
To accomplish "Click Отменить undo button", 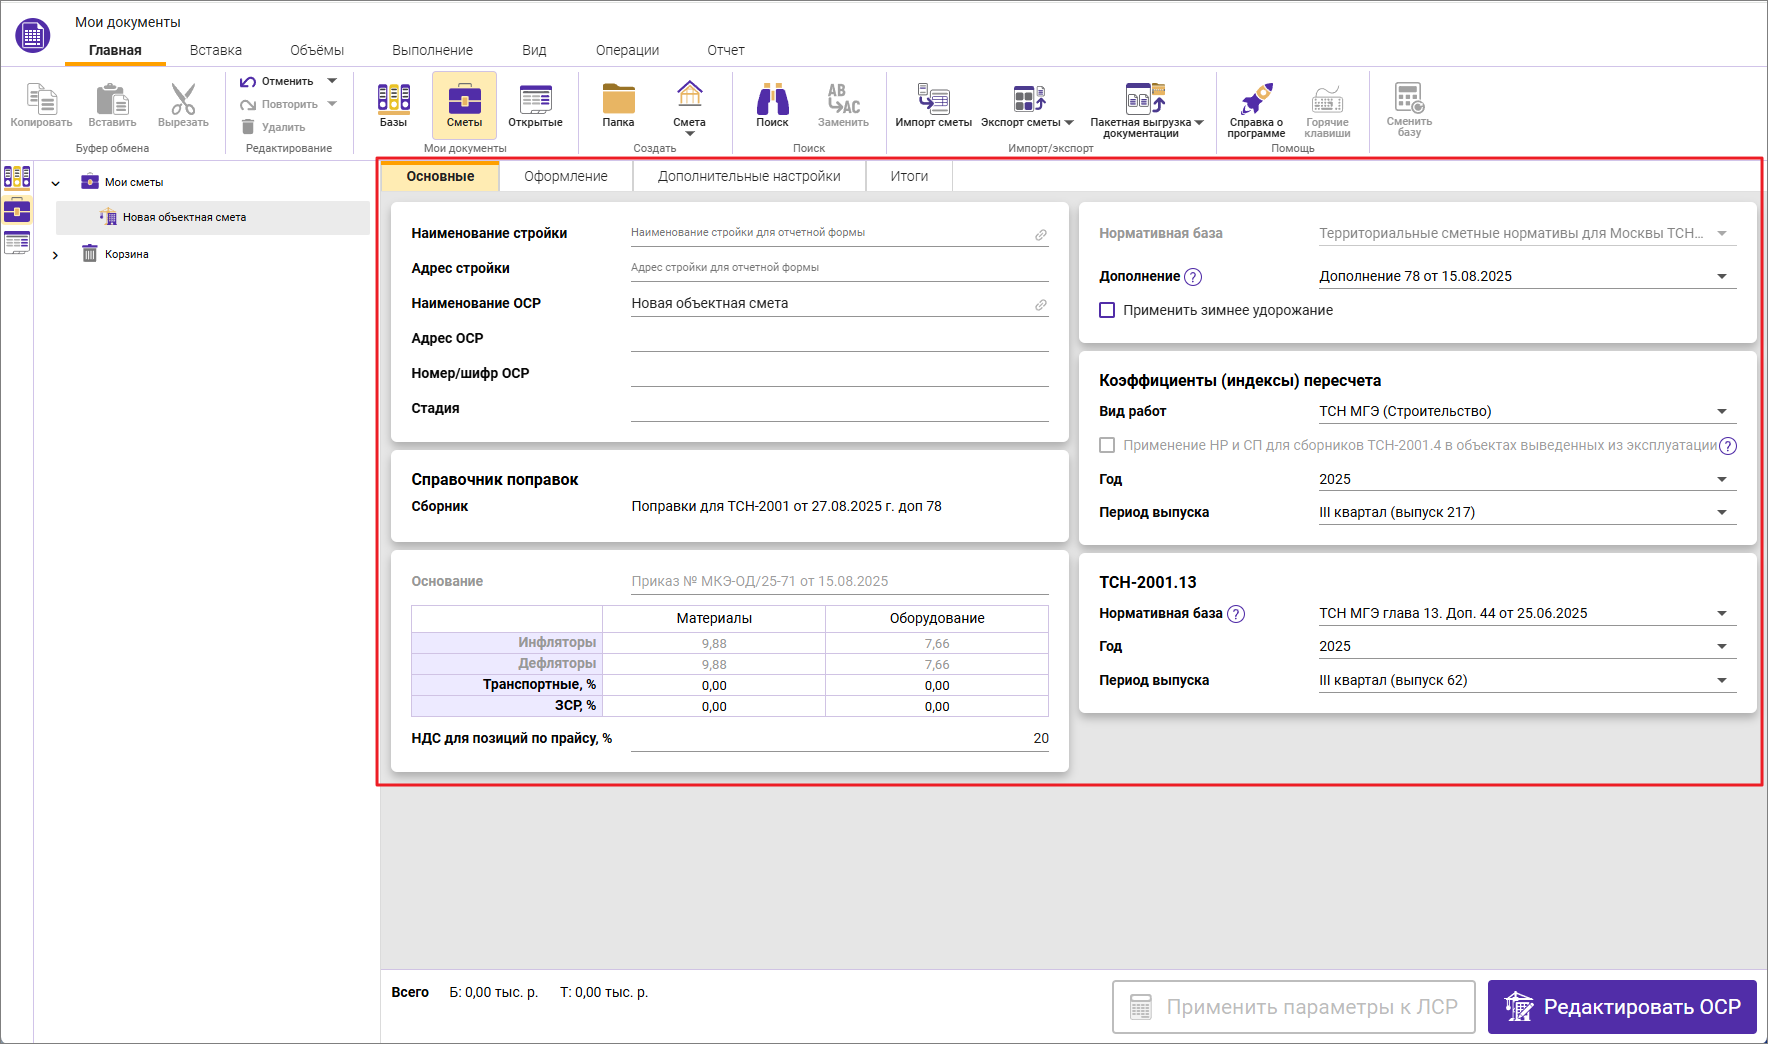I will point(277,81).
